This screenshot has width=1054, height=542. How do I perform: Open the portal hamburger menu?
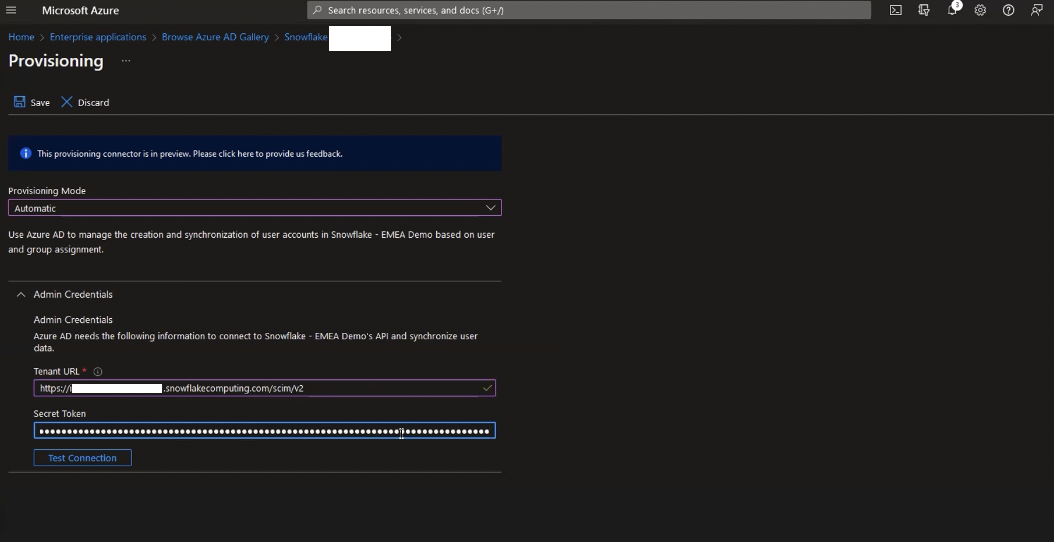[x=11, y=10]
